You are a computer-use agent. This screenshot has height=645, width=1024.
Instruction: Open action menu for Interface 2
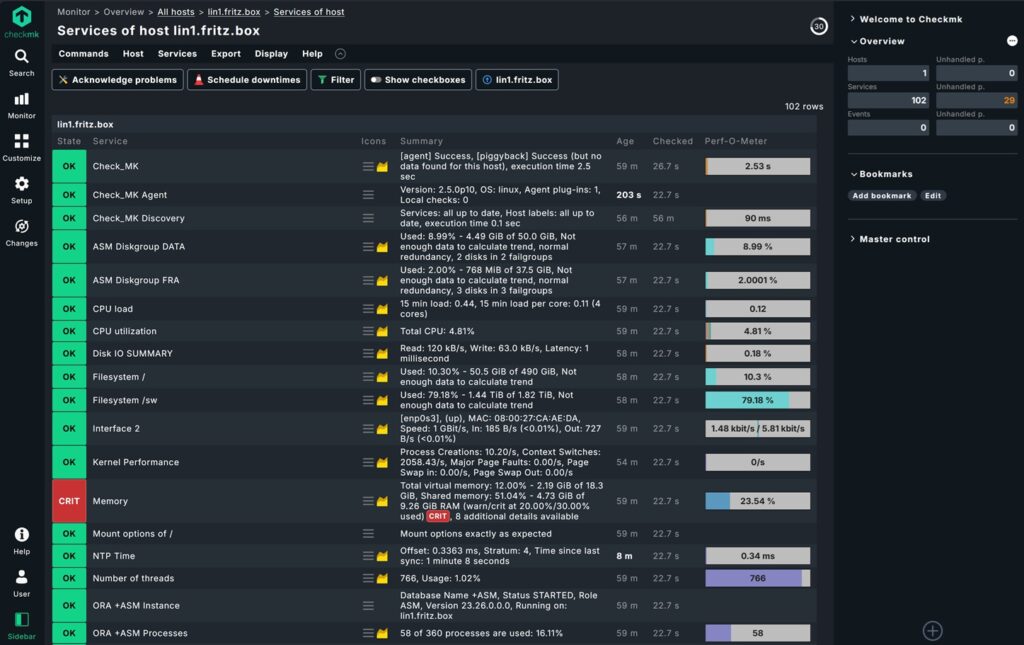point(368,429)
